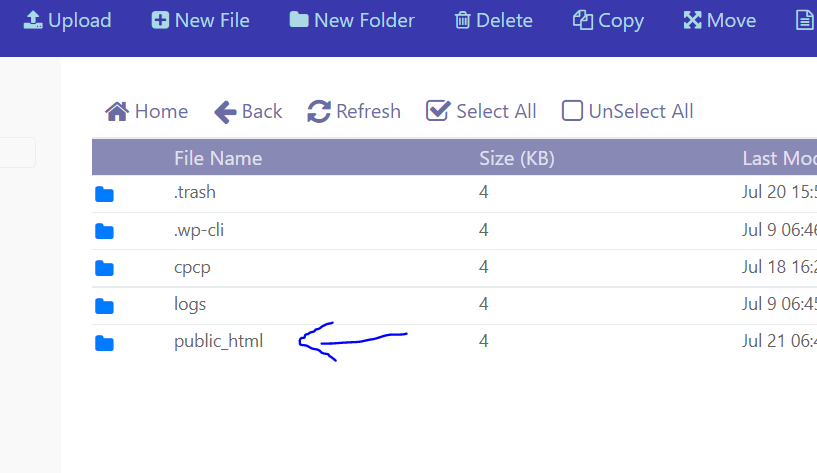Open the cpcp folder
Screen dimensions: 817x473
click(x=192, y=267)
